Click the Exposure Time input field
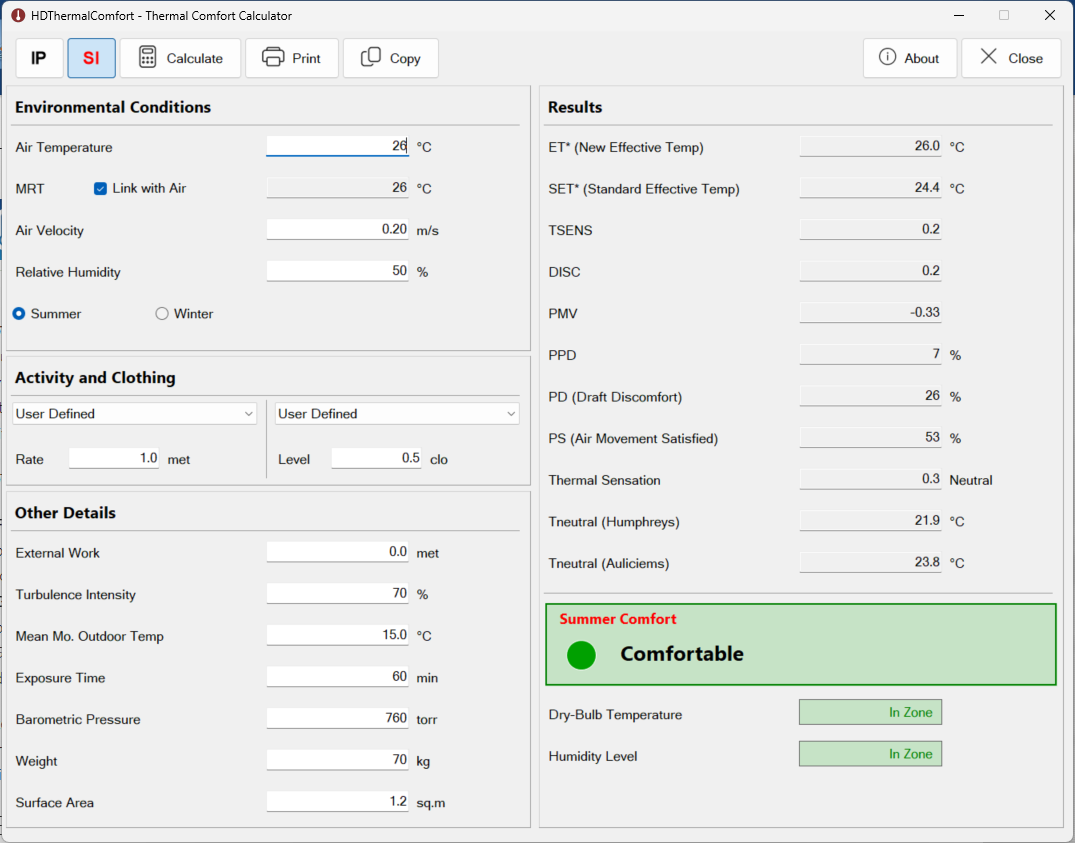The height and width of the screenshot is (843, 1075). (337, 677)
